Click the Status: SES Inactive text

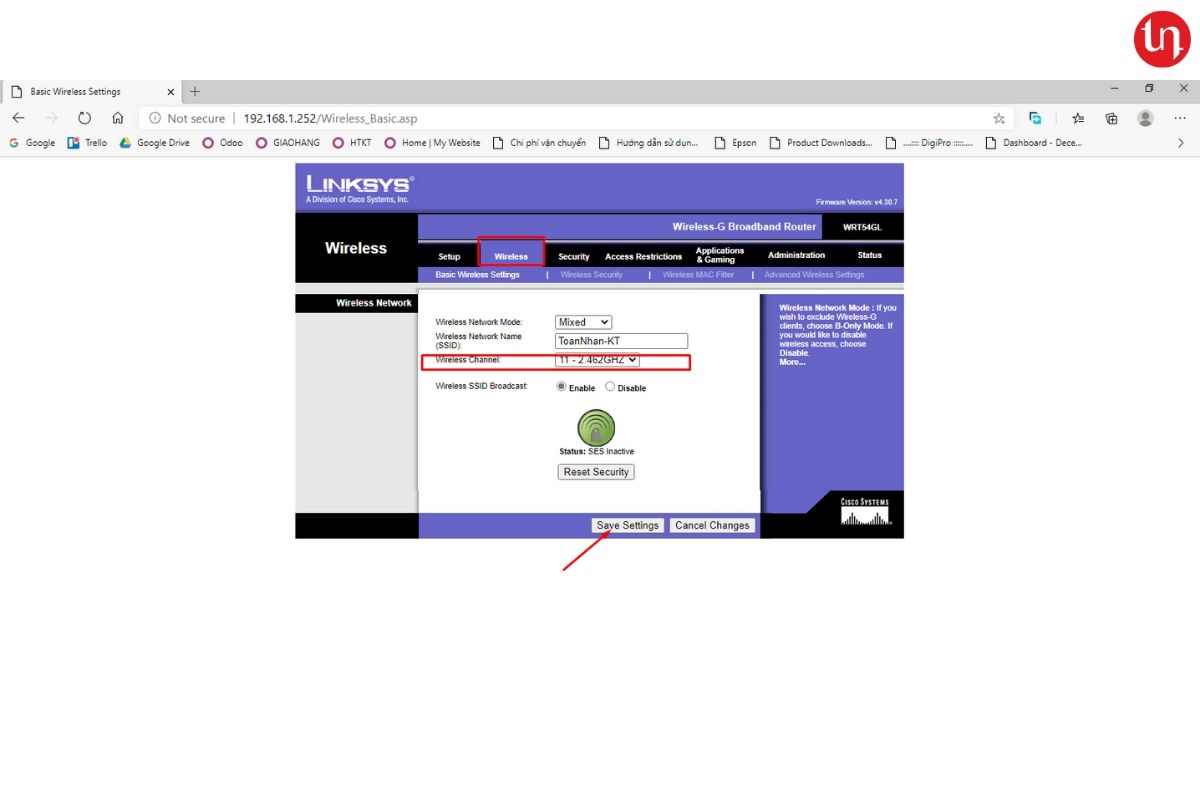pyautogui.click(x=597, y=452)
